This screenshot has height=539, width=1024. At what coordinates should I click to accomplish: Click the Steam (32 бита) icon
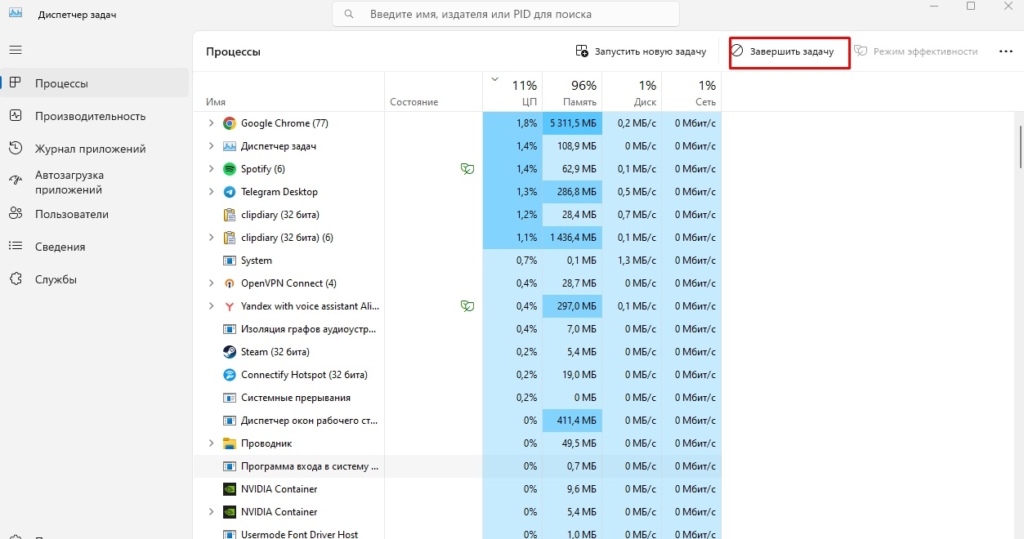(x=229, y=351)
